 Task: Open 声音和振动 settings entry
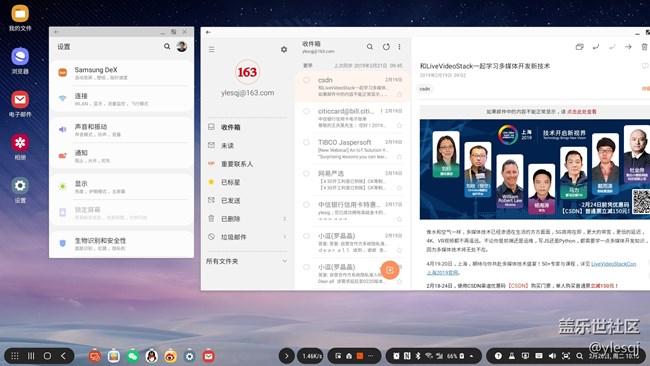tap(121, 130)
